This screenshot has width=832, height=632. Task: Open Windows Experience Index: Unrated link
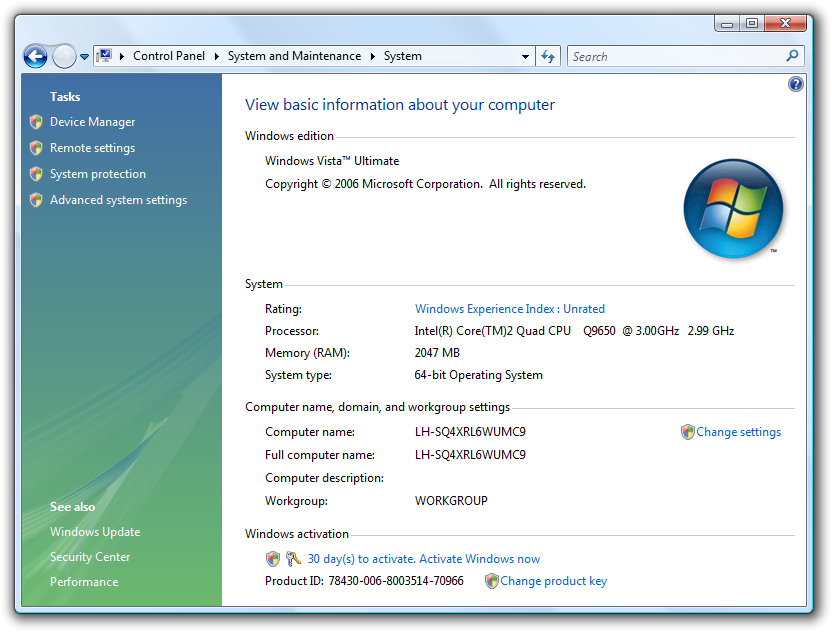pos(509,308)
